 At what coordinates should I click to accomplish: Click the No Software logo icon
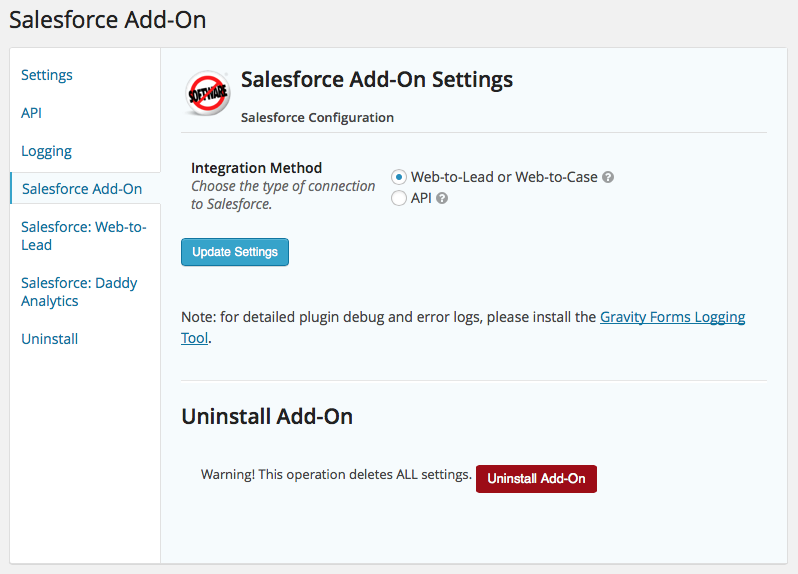(208, 93)
